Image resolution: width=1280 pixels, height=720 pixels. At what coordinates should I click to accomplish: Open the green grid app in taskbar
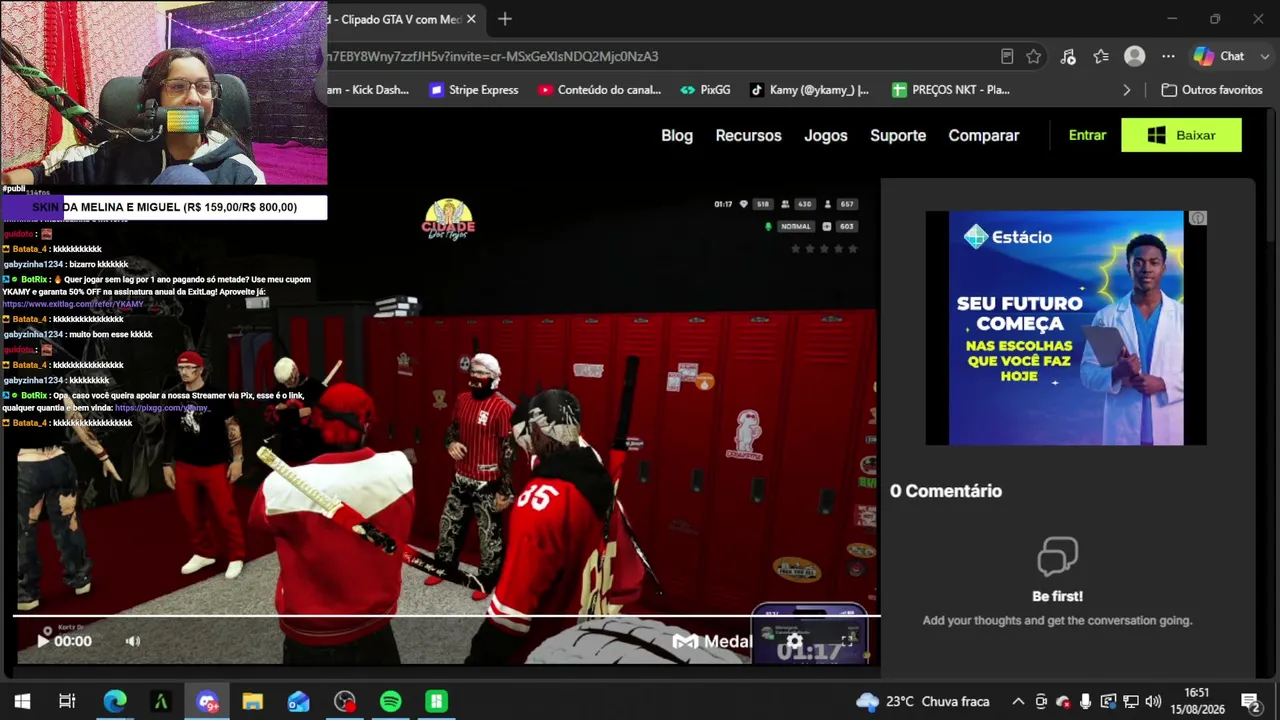click(436, 702)
